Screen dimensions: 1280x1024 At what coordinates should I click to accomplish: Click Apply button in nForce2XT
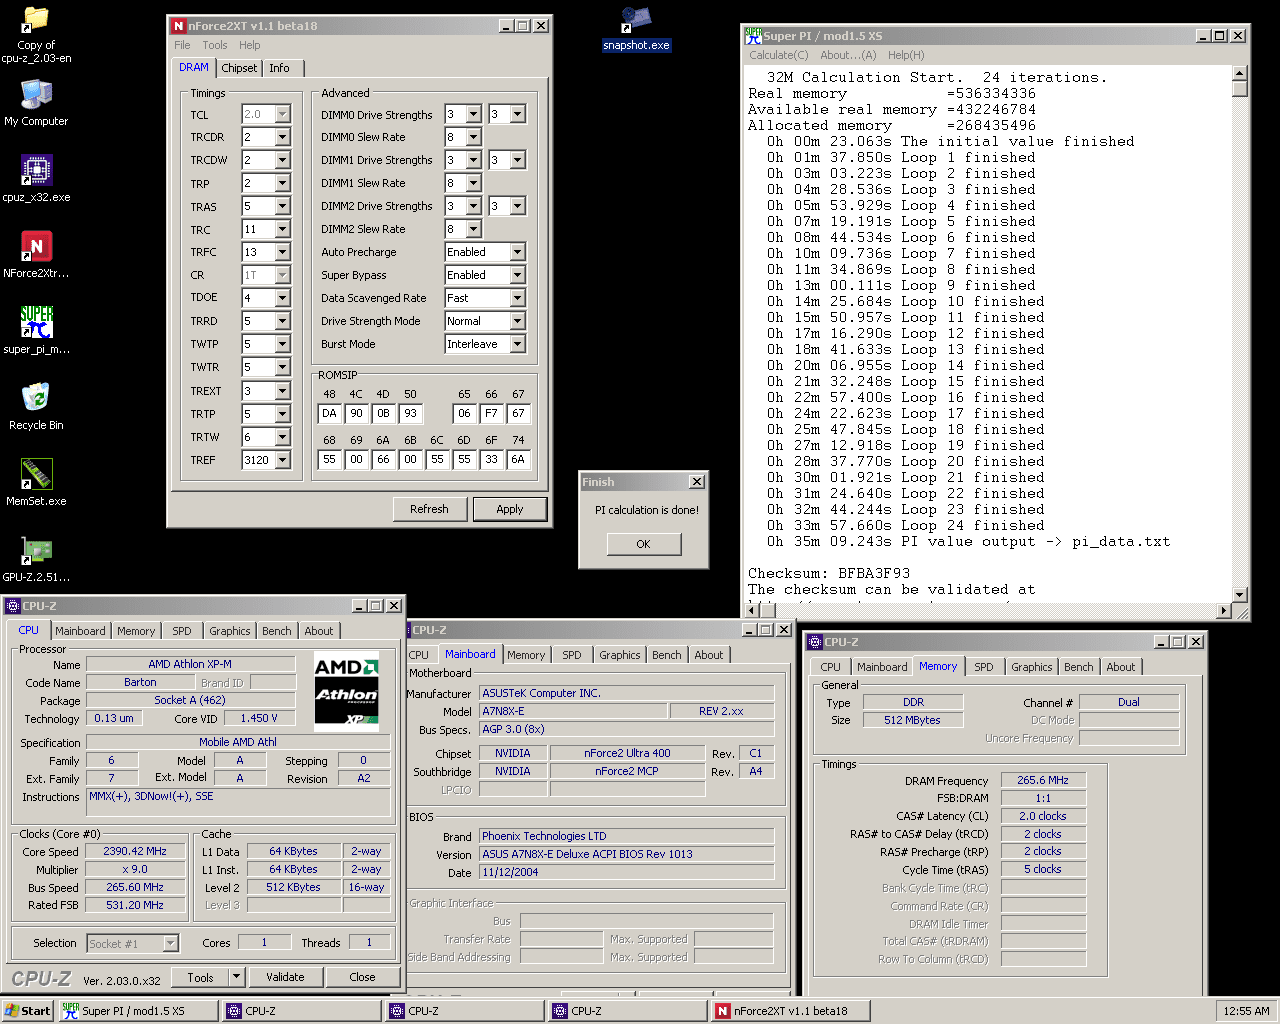coord(510,509)
